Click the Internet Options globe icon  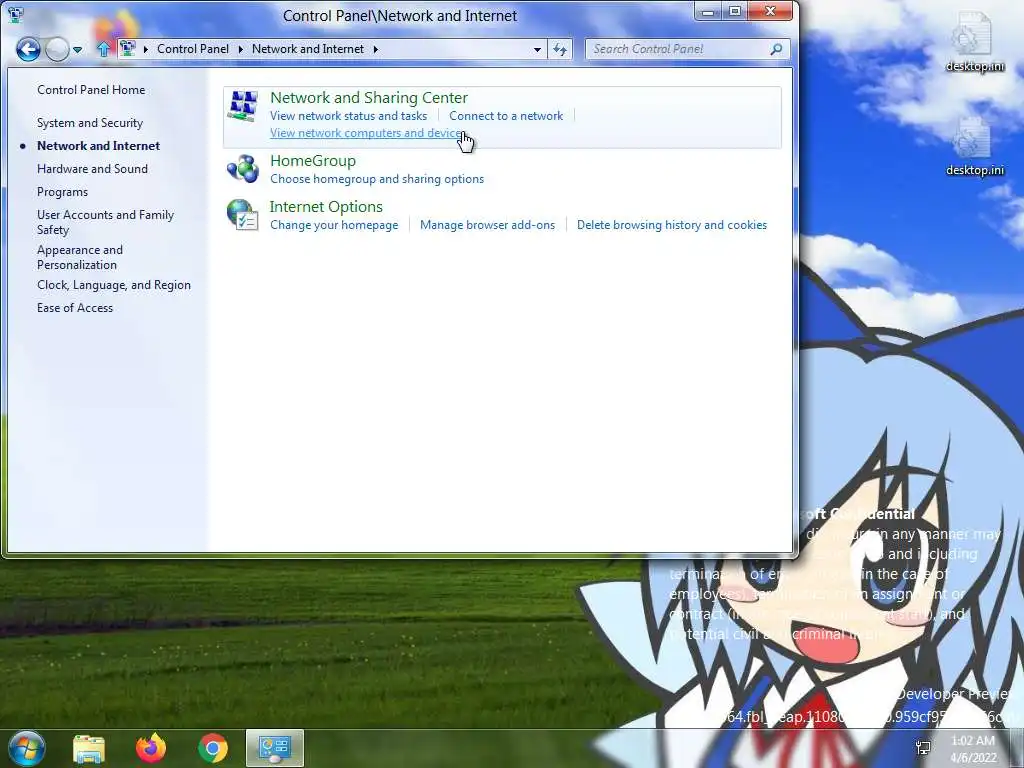pos(243,215)
